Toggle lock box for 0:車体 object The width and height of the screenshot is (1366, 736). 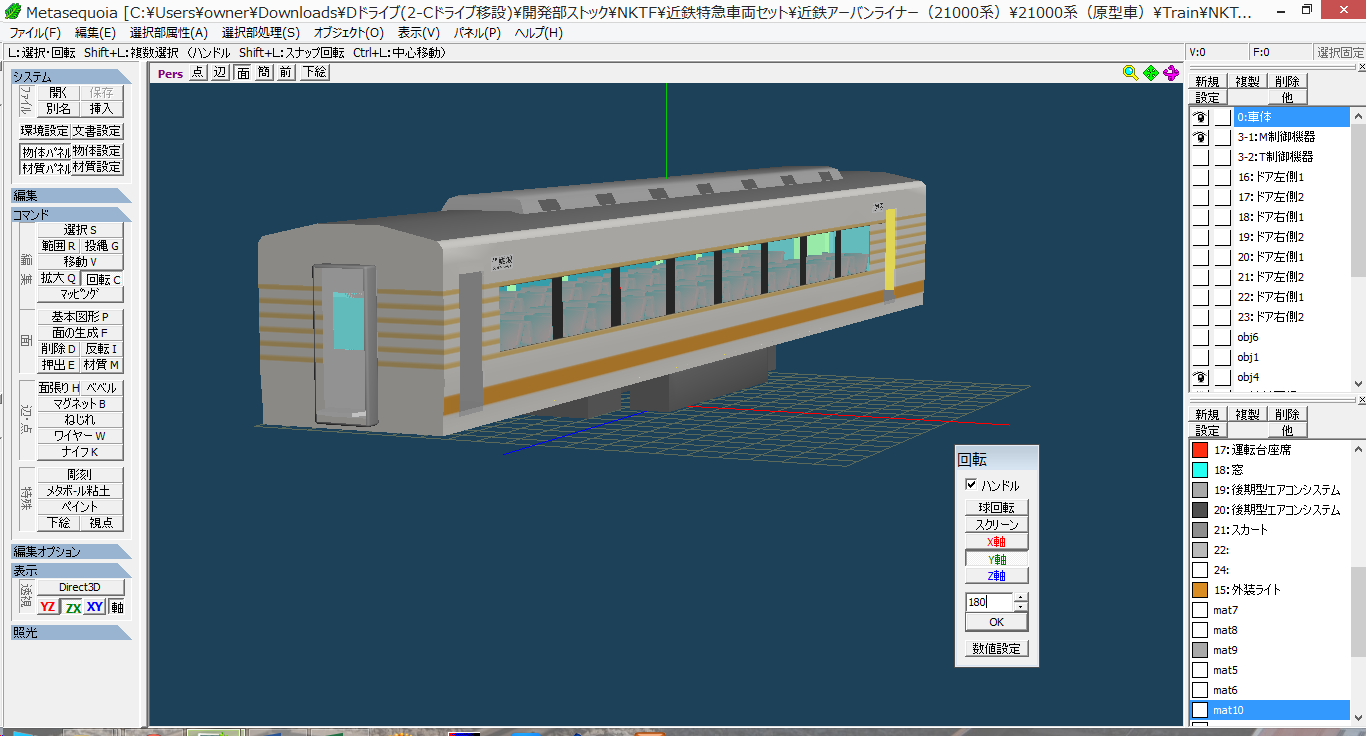1223,117
